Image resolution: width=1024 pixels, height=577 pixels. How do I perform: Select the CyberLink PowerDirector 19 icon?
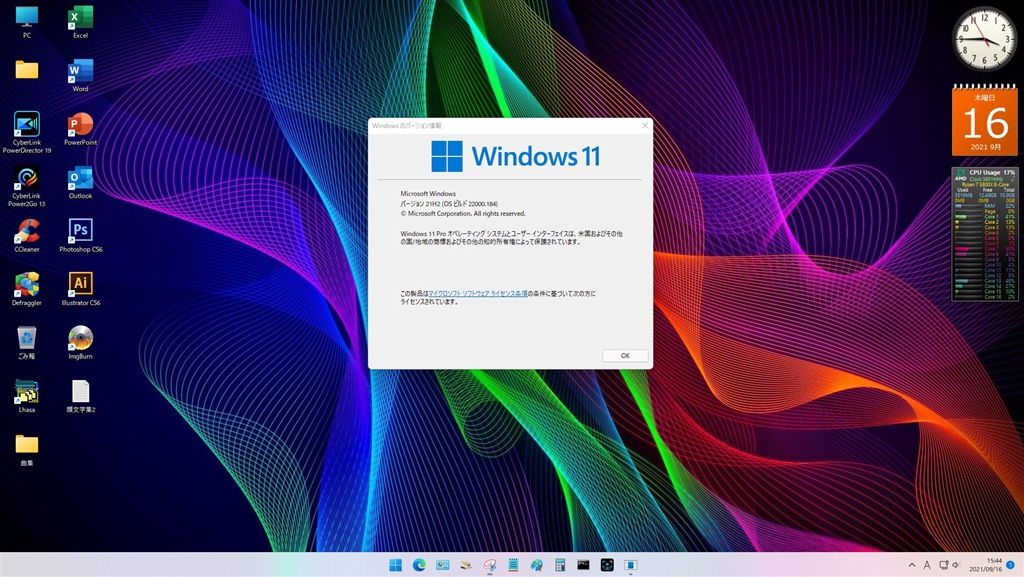(x=27, y=125)
